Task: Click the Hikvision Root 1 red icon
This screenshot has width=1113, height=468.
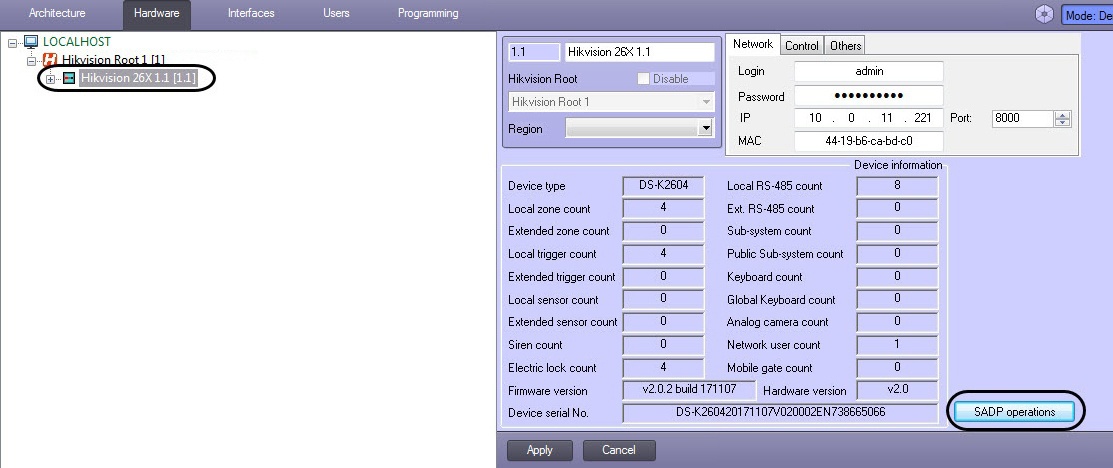Action: [50, 60]
